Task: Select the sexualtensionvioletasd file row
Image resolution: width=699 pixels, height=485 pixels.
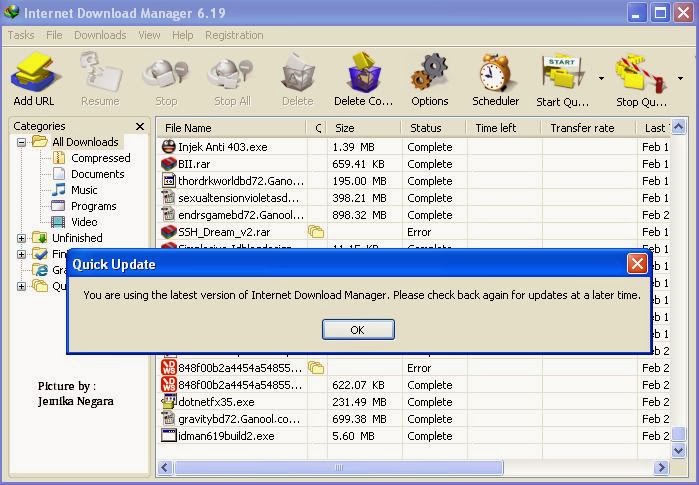Action: point(414,198)
